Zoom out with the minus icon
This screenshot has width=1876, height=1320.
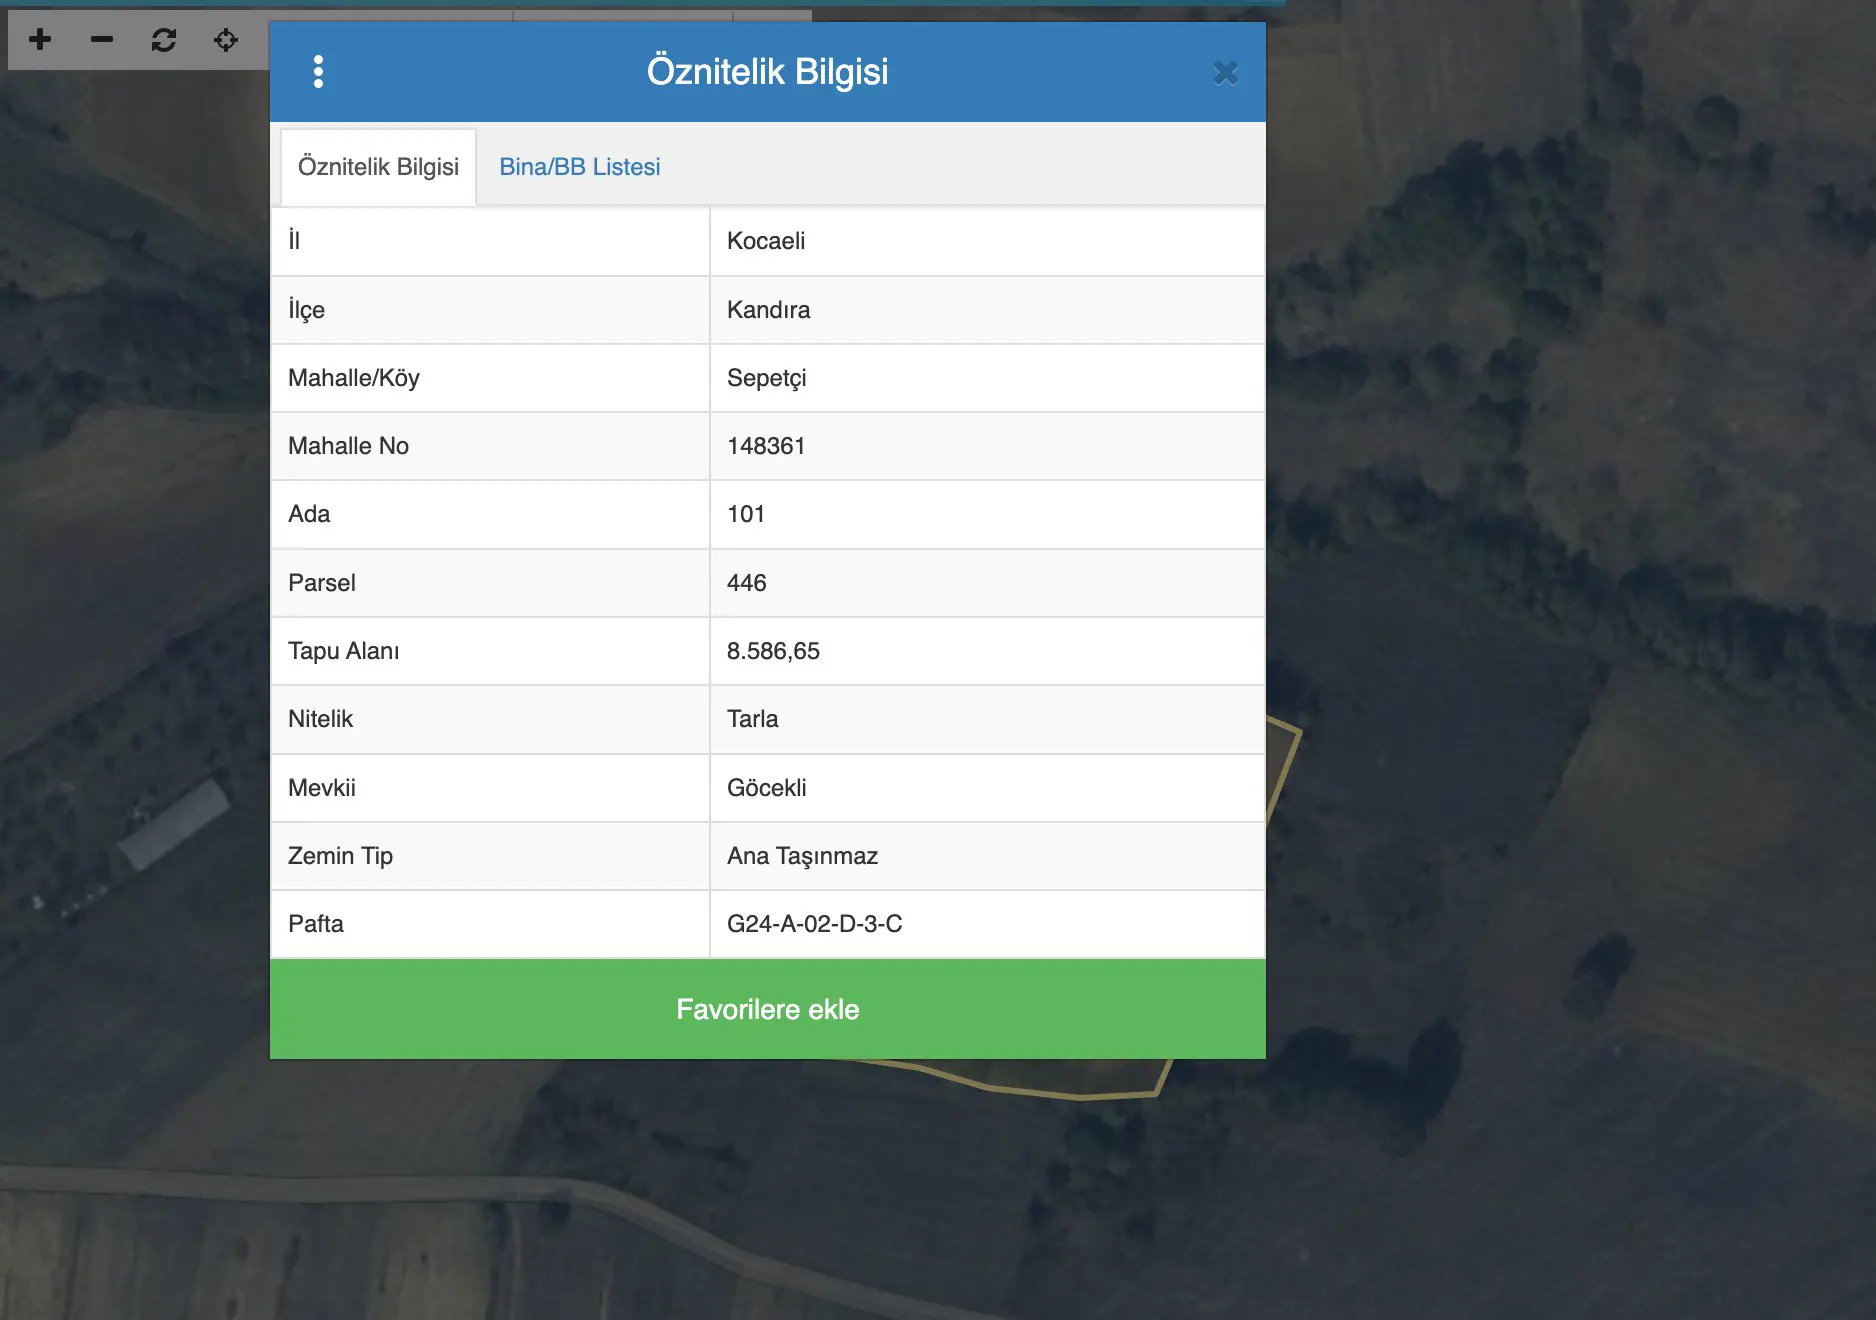102,40
